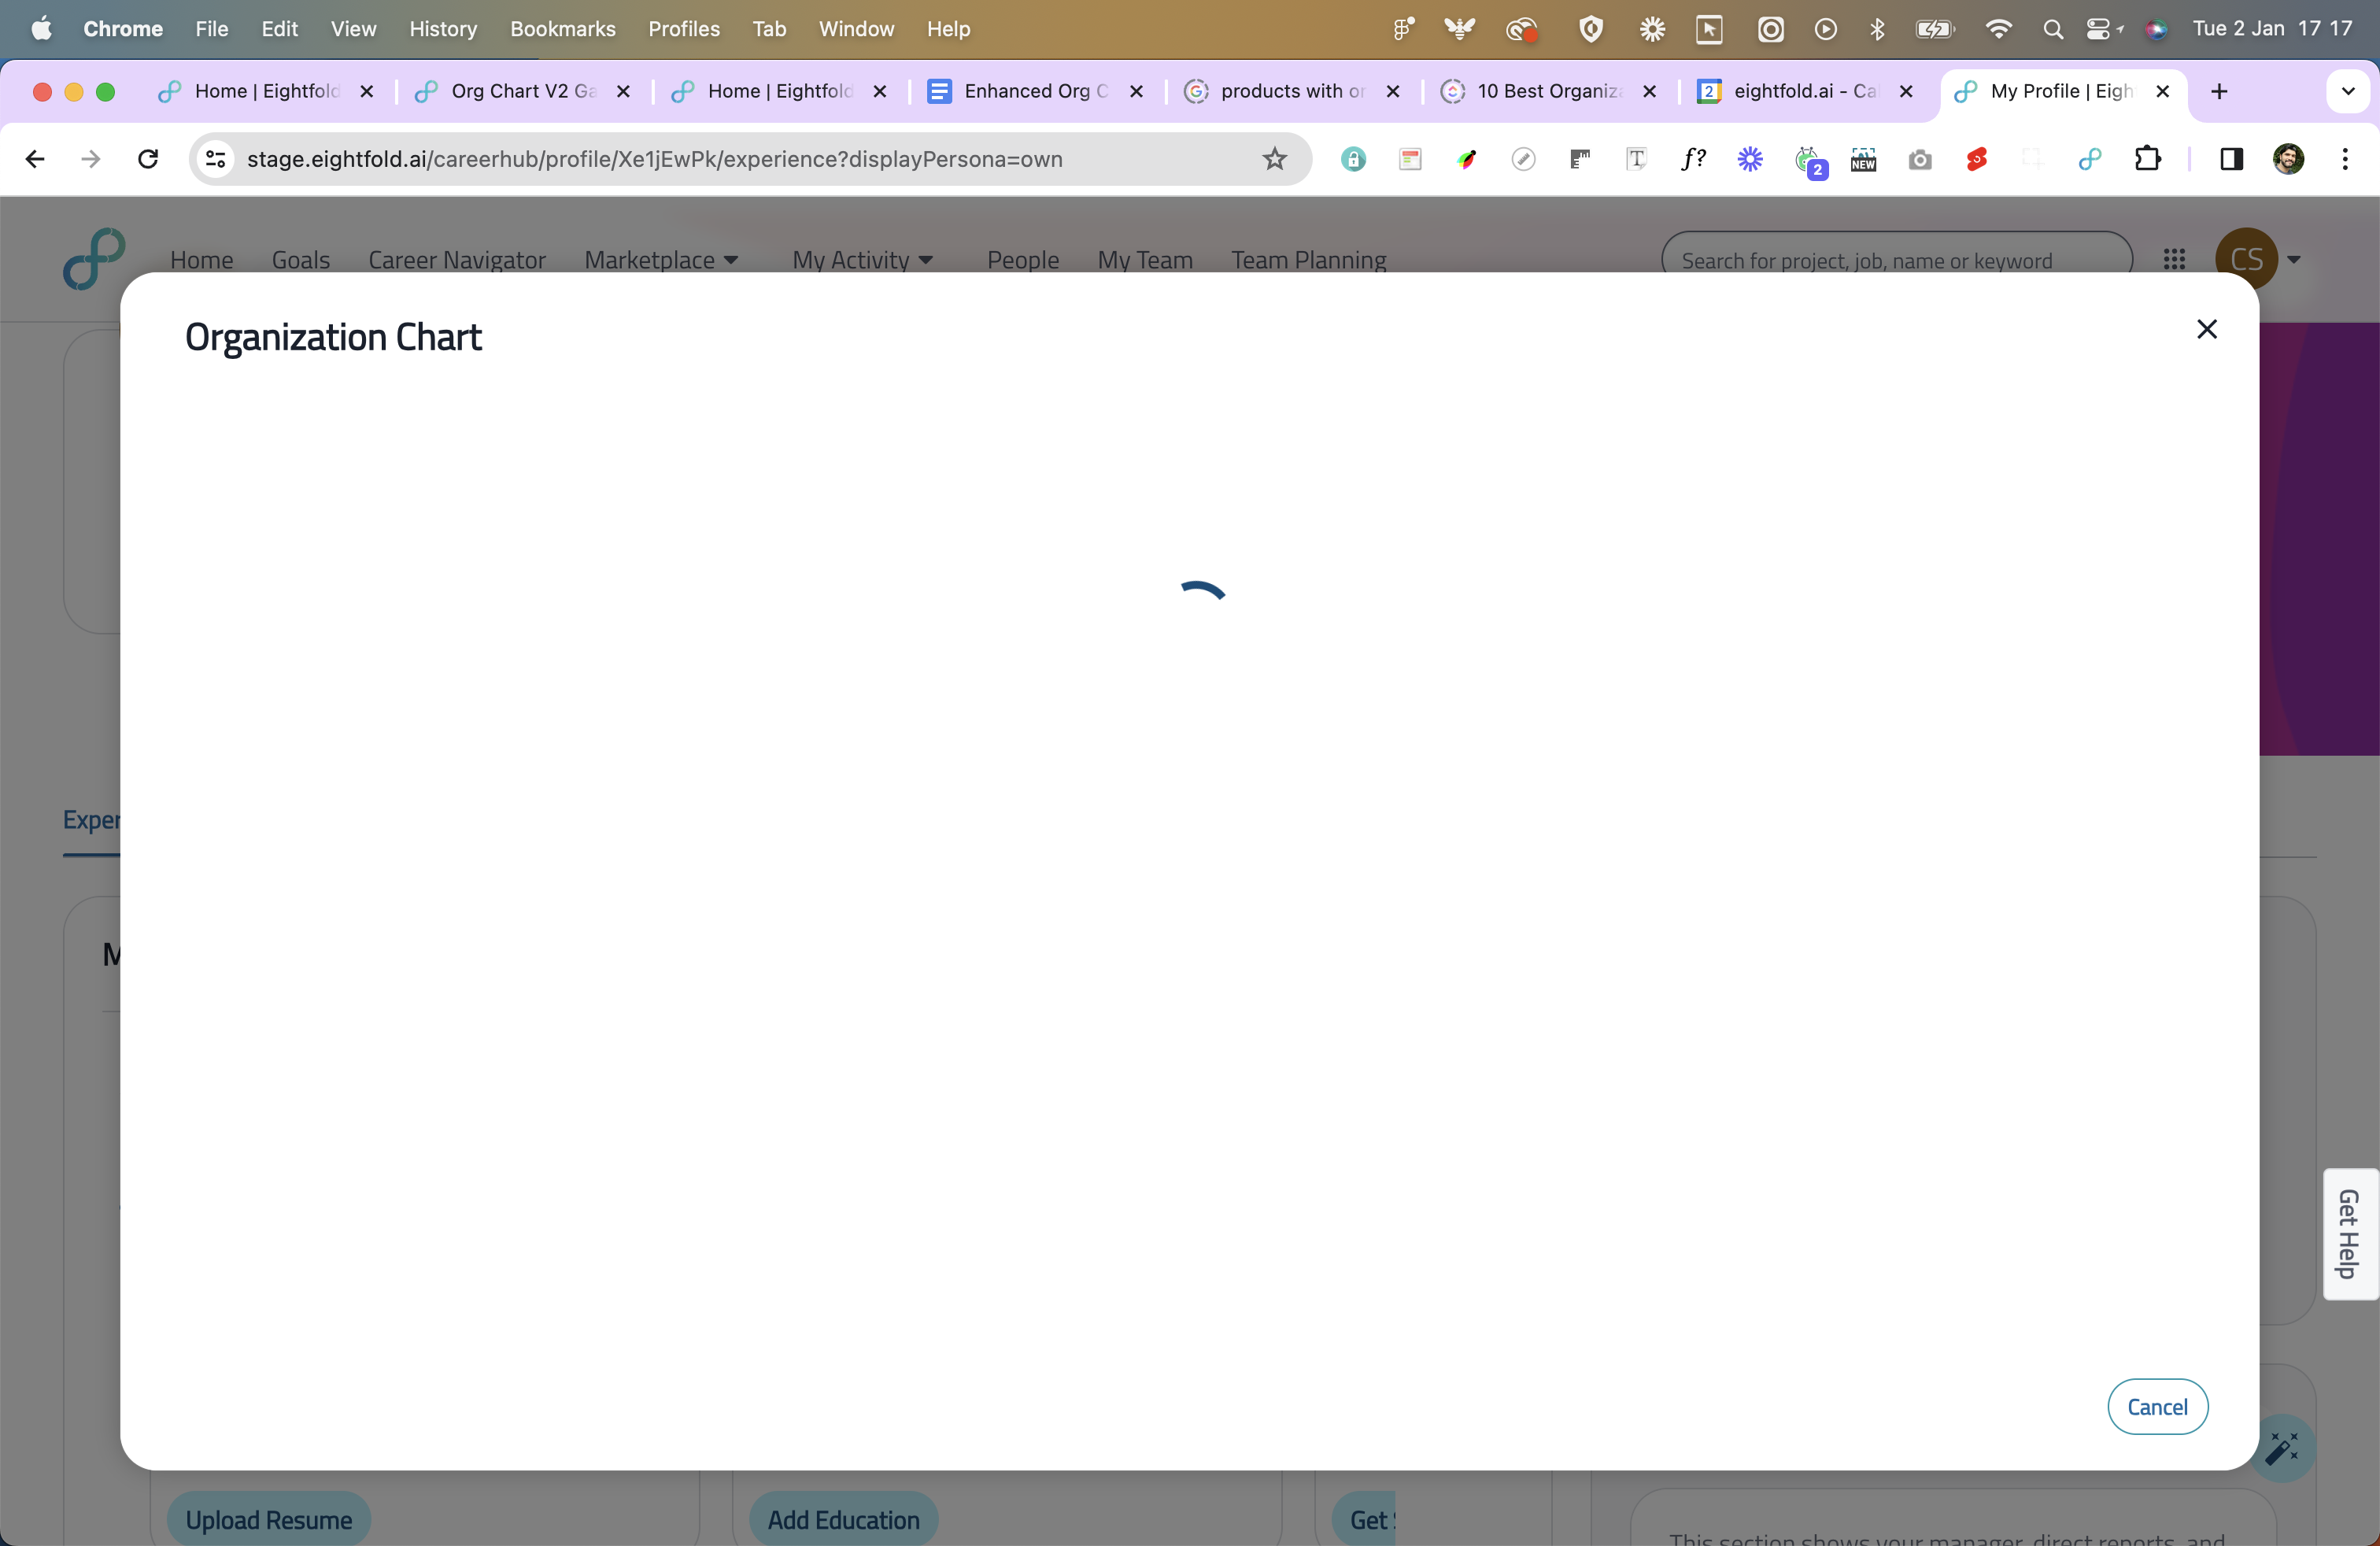Open the History menu
Viewport: 2380px width, 1546px height.
pyautogui.click(x=443, y=29)
